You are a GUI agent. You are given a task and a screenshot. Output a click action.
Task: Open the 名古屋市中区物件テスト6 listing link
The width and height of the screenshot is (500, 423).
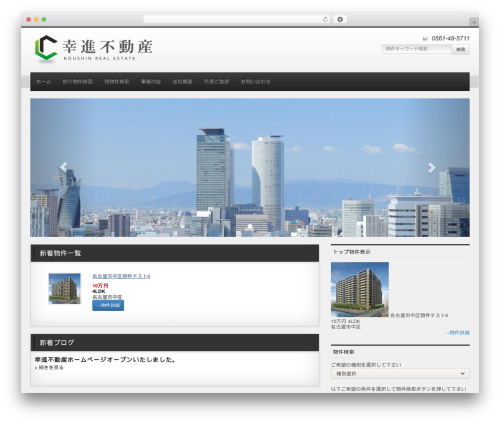pyautogui.click(x=121, y=276)
